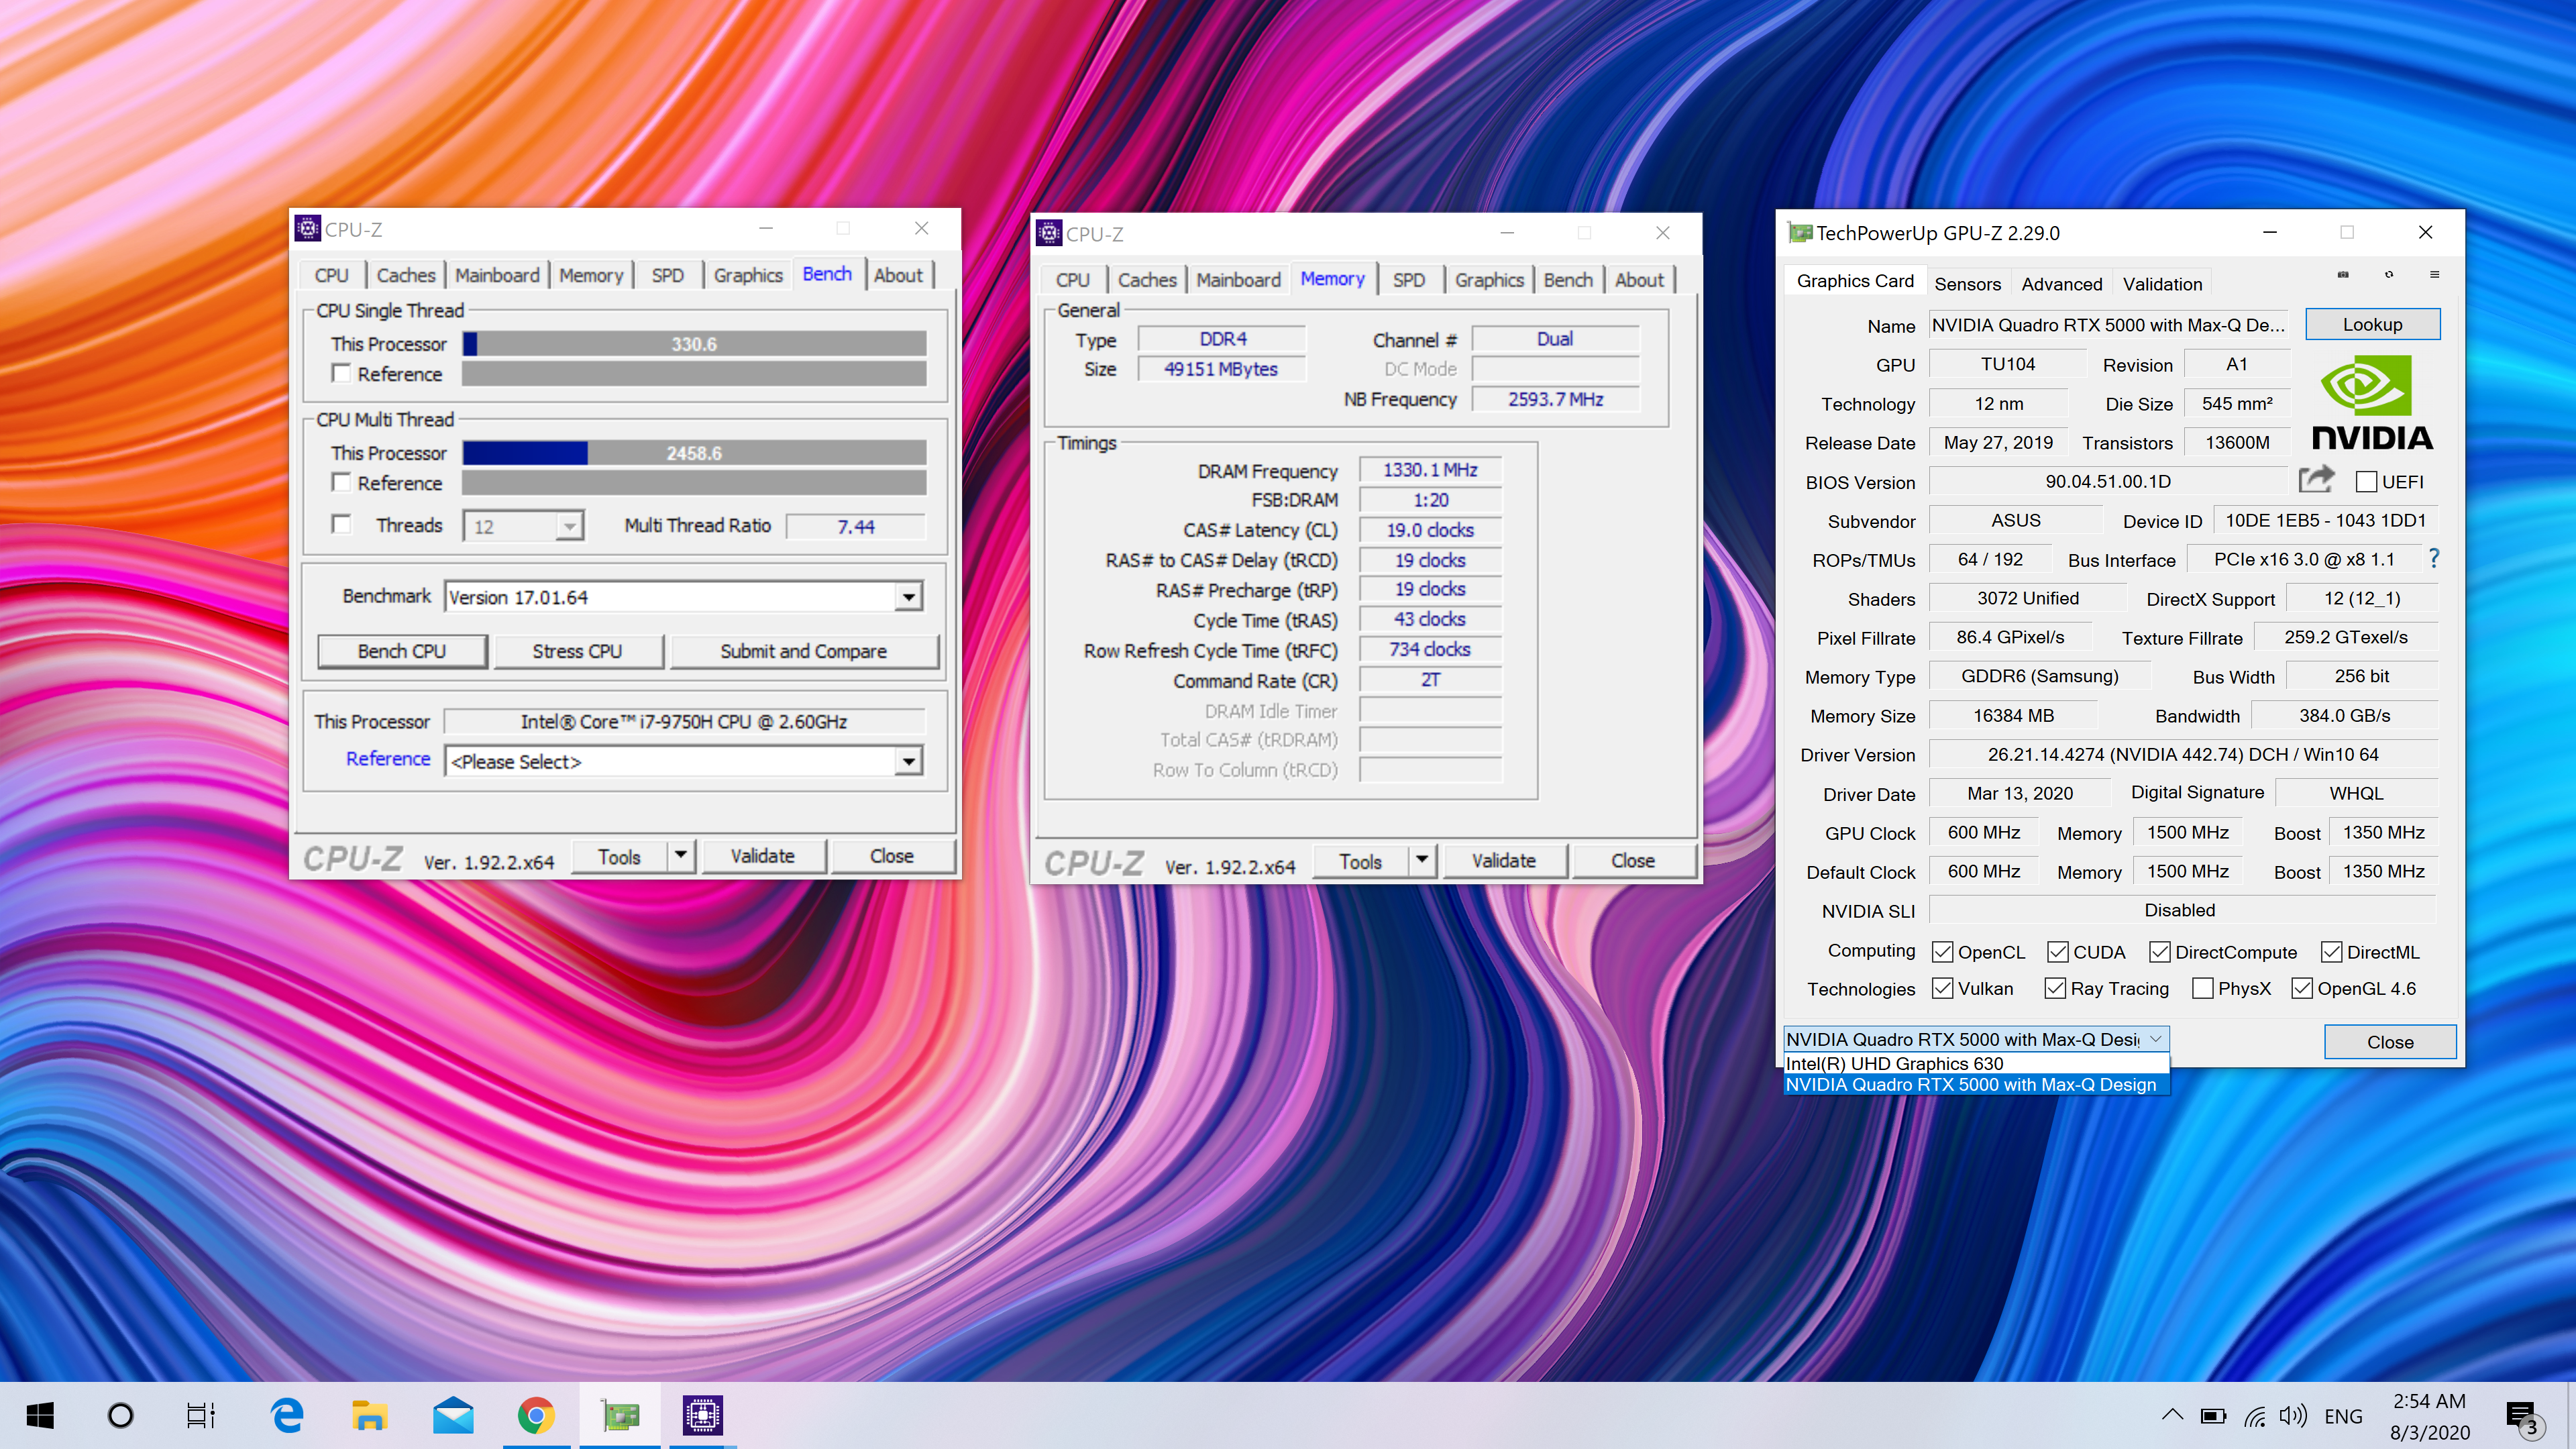
Task: Click the GPU-Z refresh icon
Action: tap(2388, 274)
